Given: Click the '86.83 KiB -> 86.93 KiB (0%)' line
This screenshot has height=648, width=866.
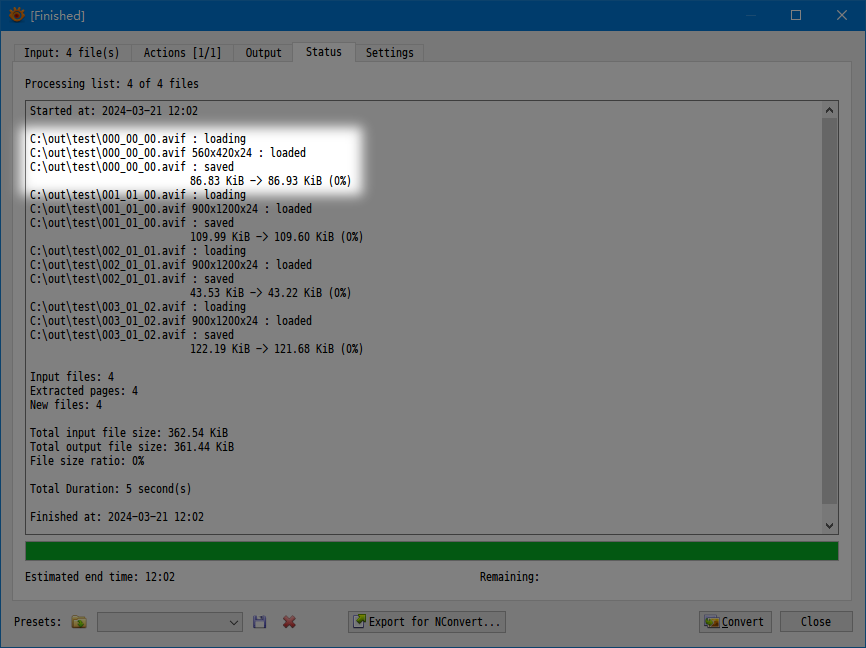Looking at the screenshot, I should pyautogui.click(x=271, y=181).
